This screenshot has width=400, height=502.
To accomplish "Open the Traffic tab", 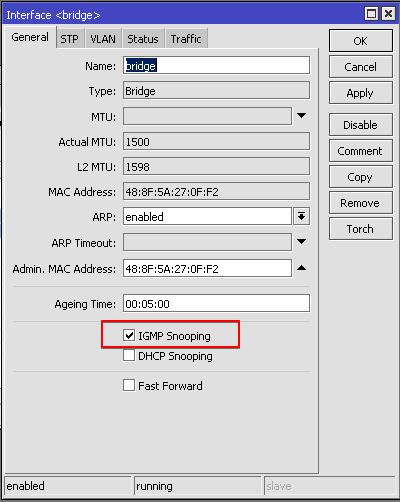I will click(186, 39).
